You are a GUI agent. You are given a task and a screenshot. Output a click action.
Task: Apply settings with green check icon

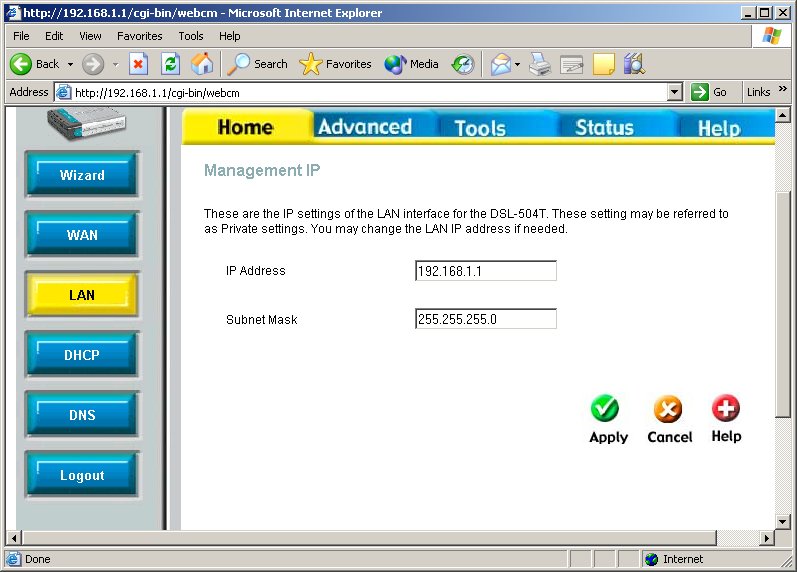(x=605, y=408)
